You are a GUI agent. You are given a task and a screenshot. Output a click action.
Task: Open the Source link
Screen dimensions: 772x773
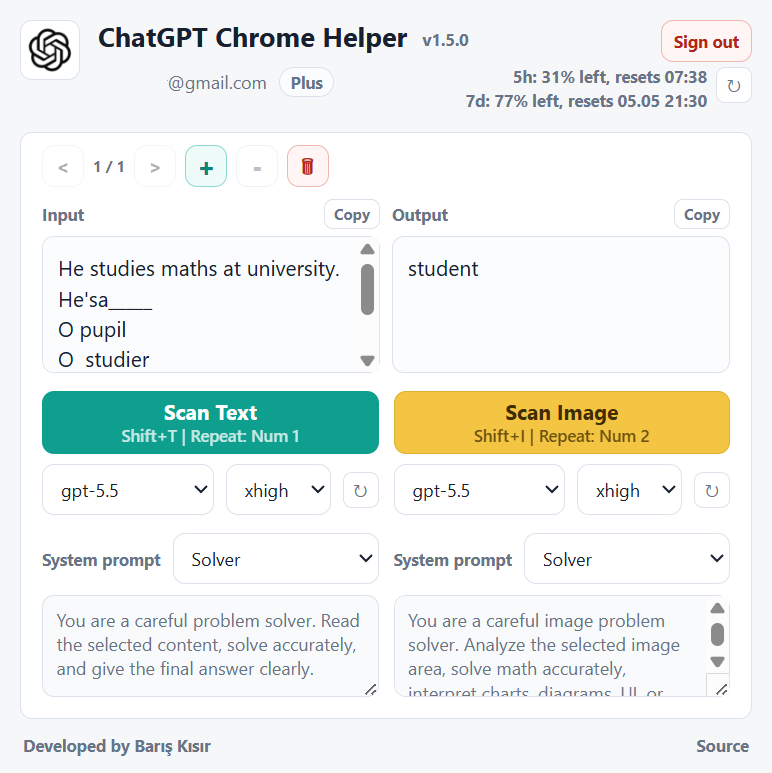(722, 746)
